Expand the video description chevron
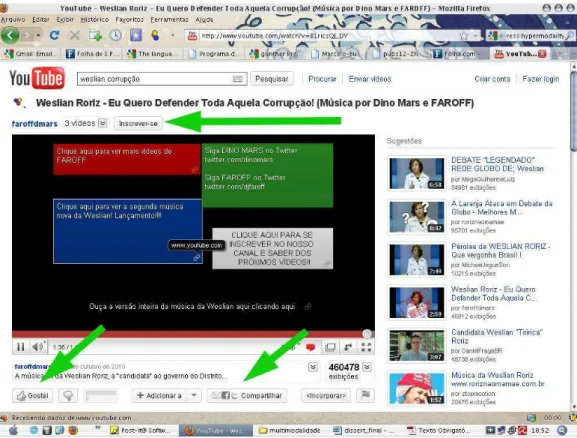This screenshot has height=438, width=577. tap(313, 367)
